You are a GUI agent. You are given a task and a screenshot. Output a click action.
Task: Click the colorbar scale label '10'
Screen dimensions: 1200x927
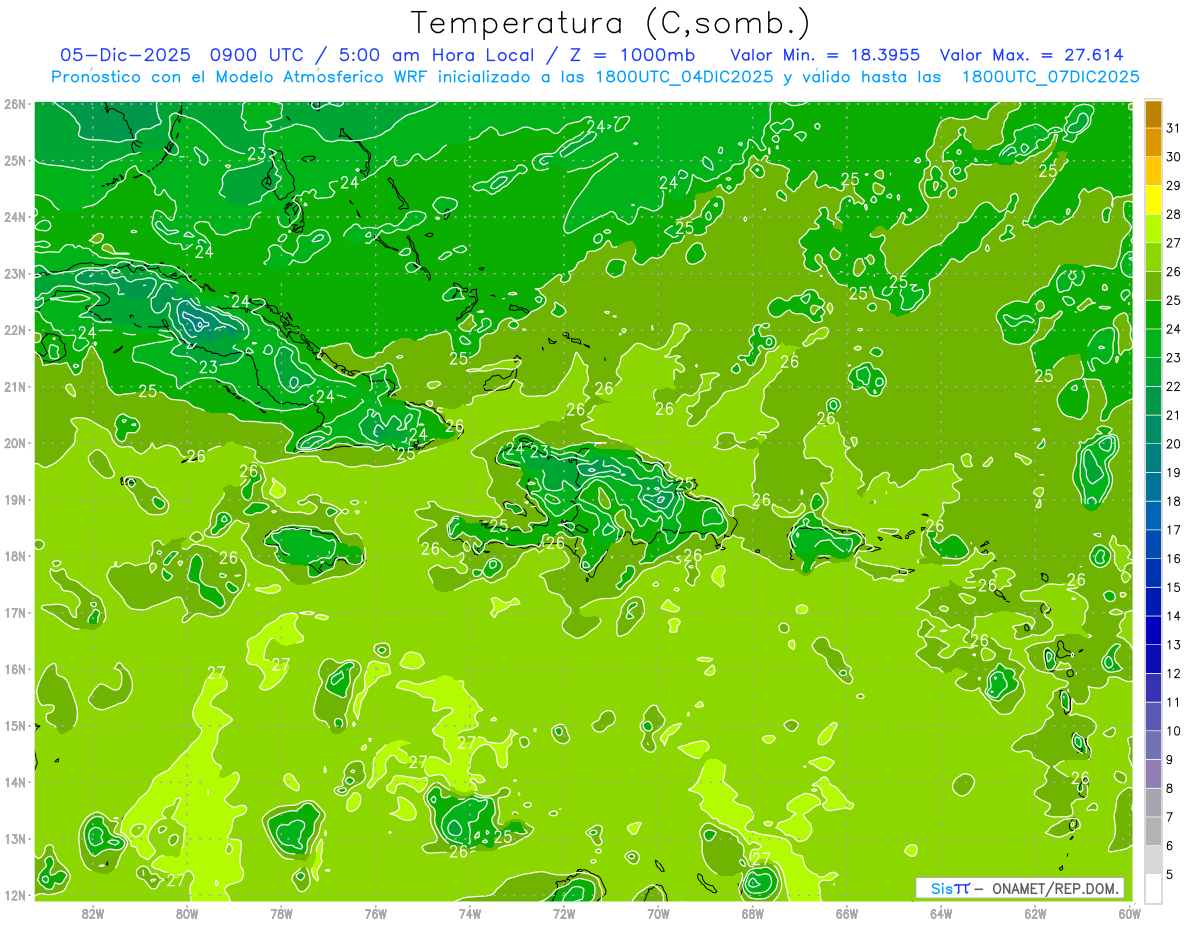click(x=1174, y=730)
